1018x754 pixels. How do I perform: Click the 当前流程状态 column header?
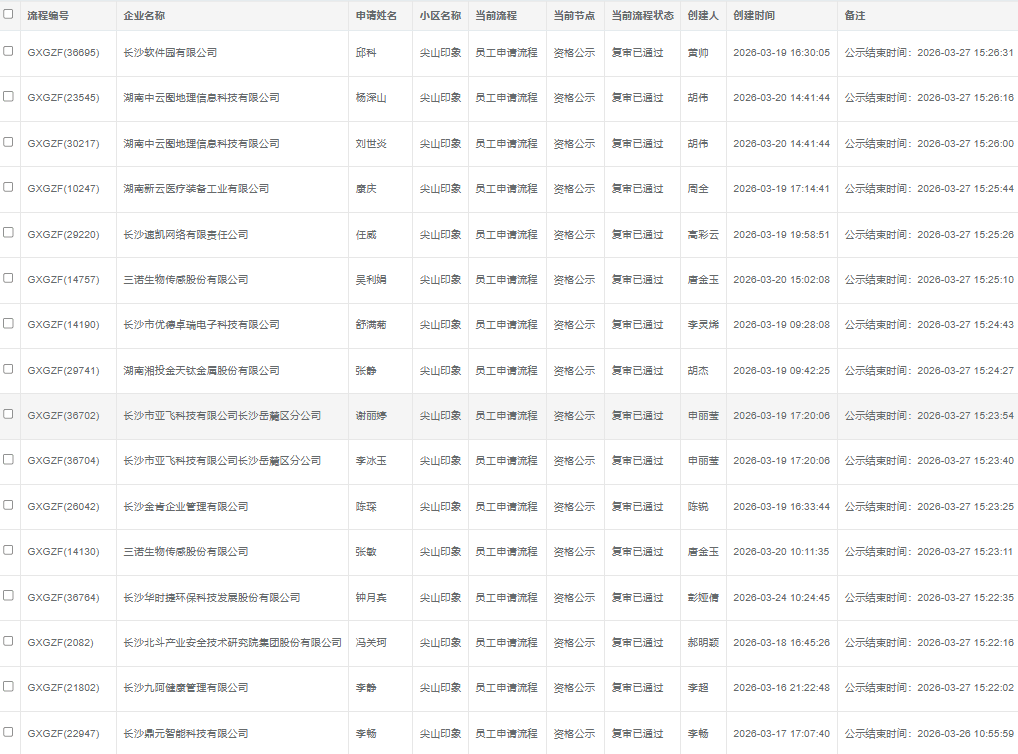(x=643, y=16)
